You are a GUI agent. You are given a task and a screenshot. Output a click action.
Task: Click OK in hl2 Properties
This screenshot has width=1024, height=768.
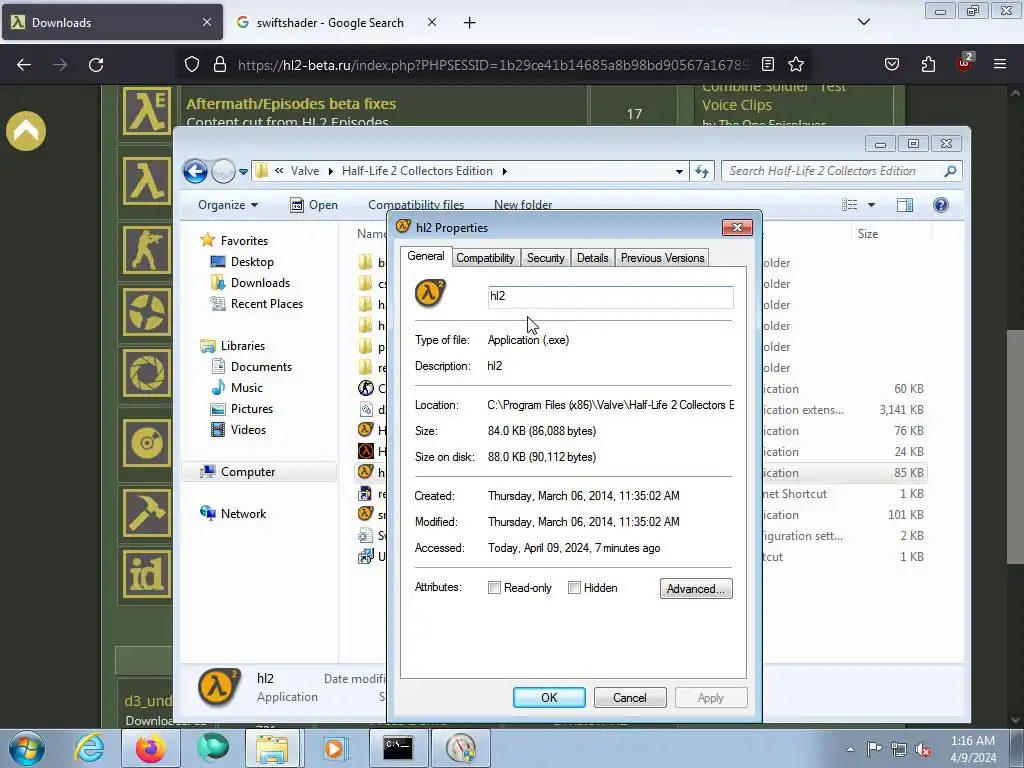tap(549, 697)
